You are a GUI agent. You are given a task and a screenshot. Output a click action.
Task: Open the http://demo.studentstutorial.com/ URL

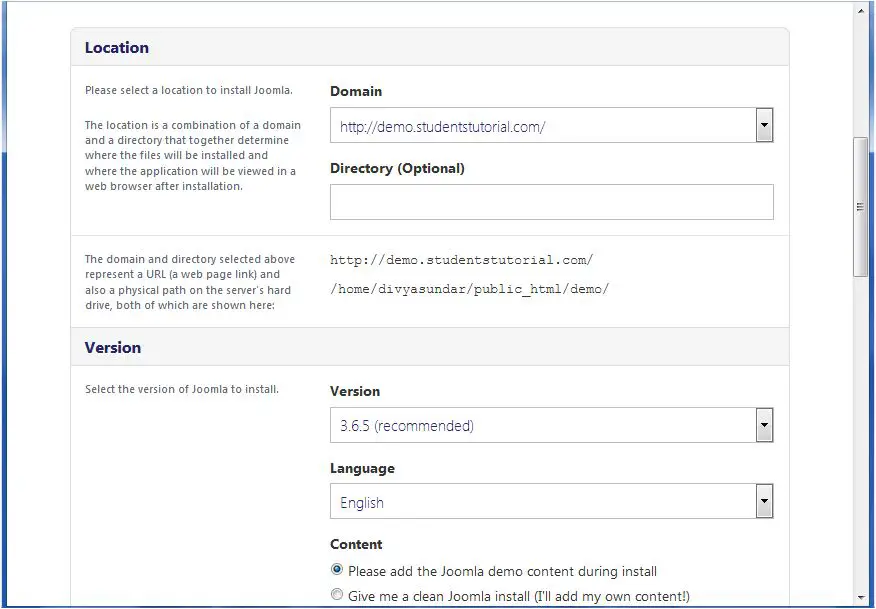point(462,260)
